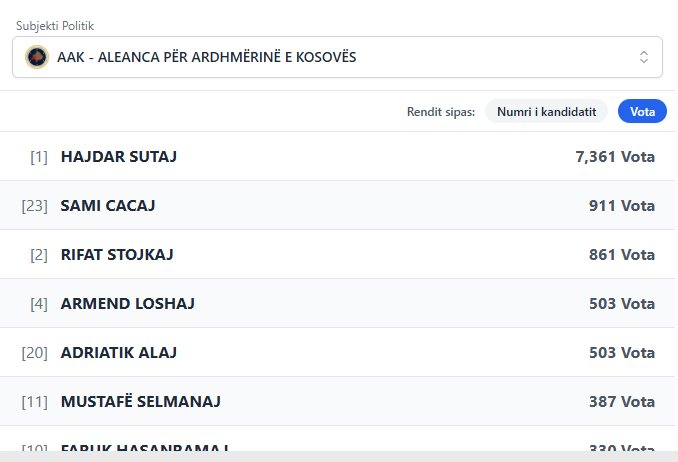Click candidate number [1] label
678x462 pixels.
tap(39, 157)
